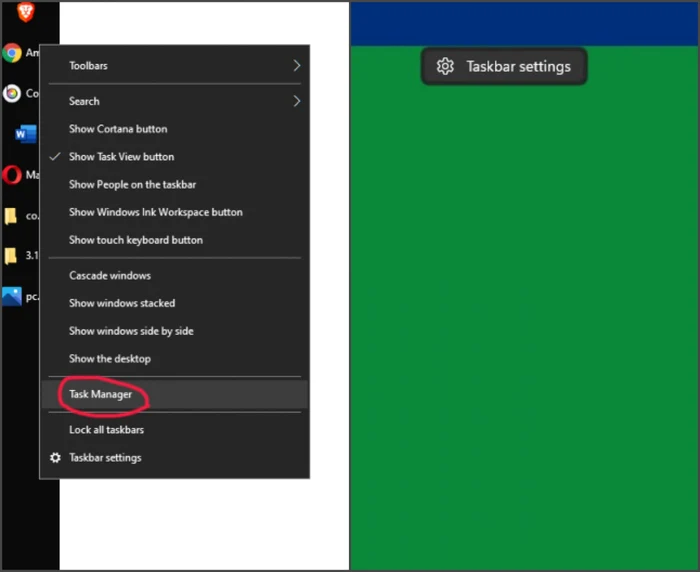This screenshot has height=572, width=700.
Task: Toggle Lock all taskbars
Action: click(x=175, y=430)
